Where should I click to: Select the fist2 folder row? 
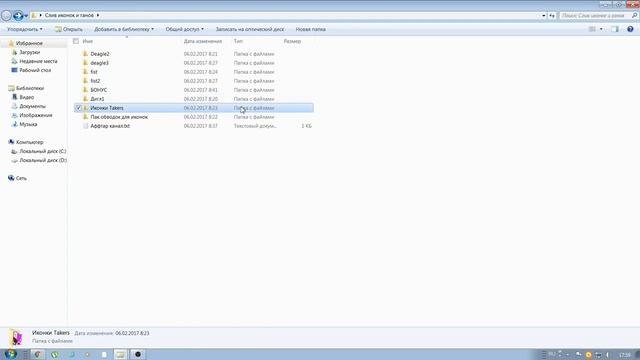click(193, 81)
